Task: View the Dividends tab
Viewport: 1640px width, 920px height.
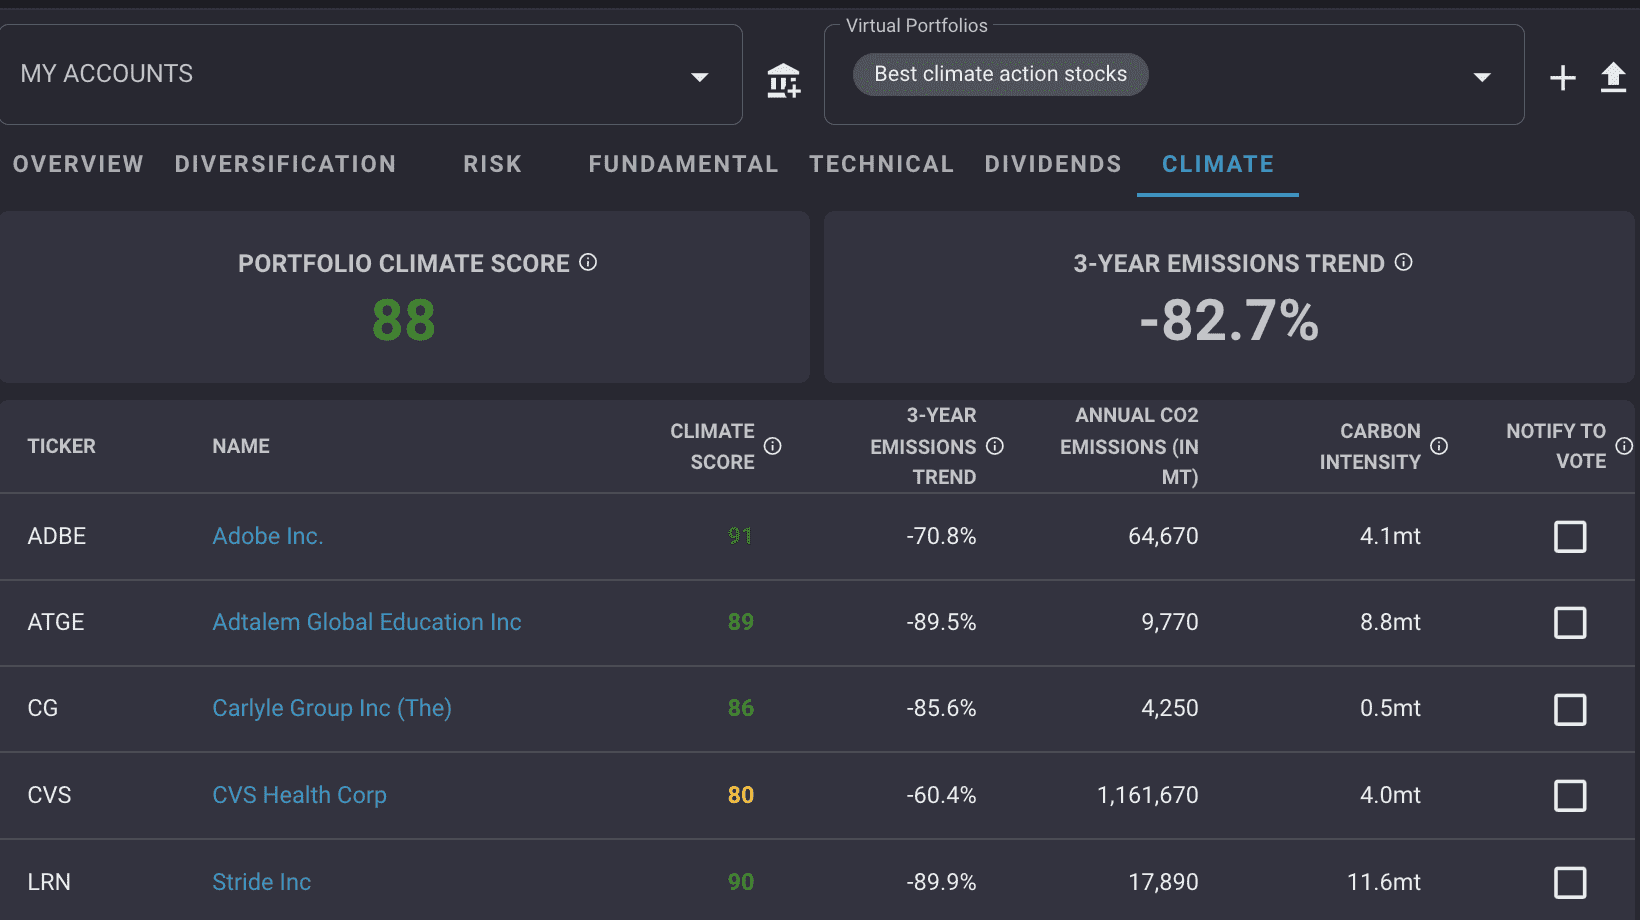Action: (x=1053, y=164)
